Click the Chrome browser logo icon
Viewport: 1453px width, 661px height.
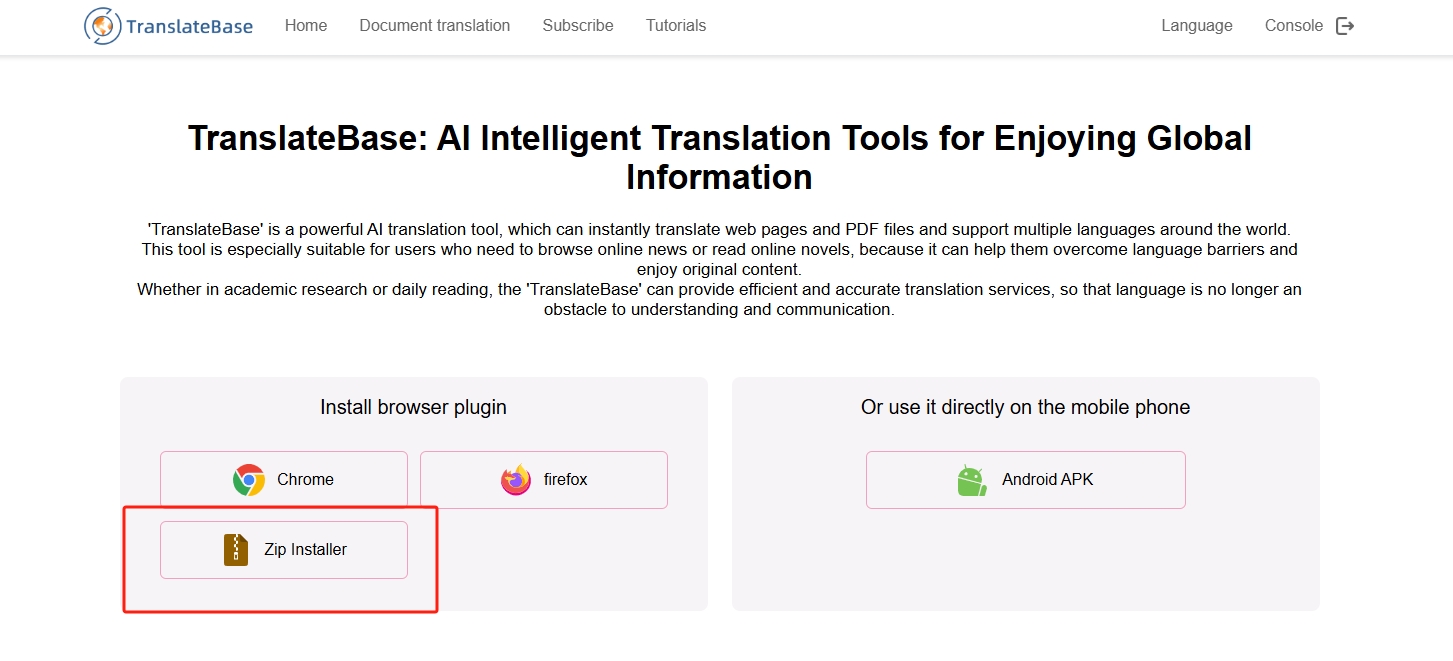click(249, 480)
